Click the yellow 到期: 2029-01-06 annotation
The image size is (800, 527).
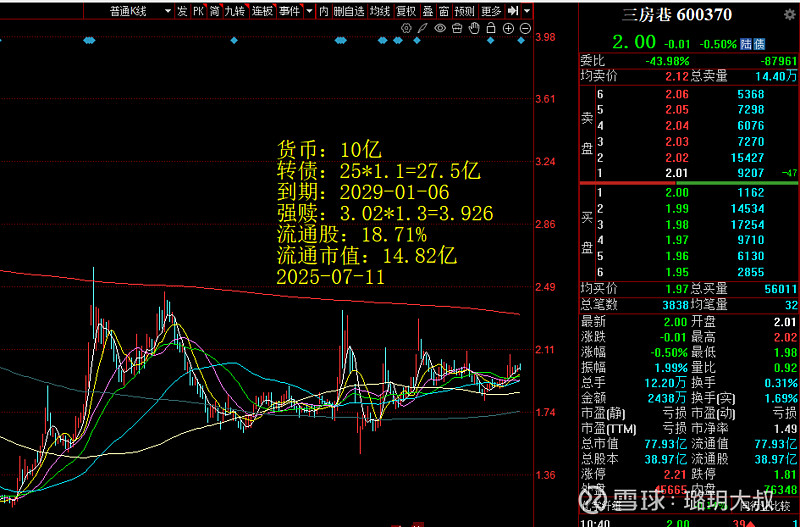coord(363,192)
